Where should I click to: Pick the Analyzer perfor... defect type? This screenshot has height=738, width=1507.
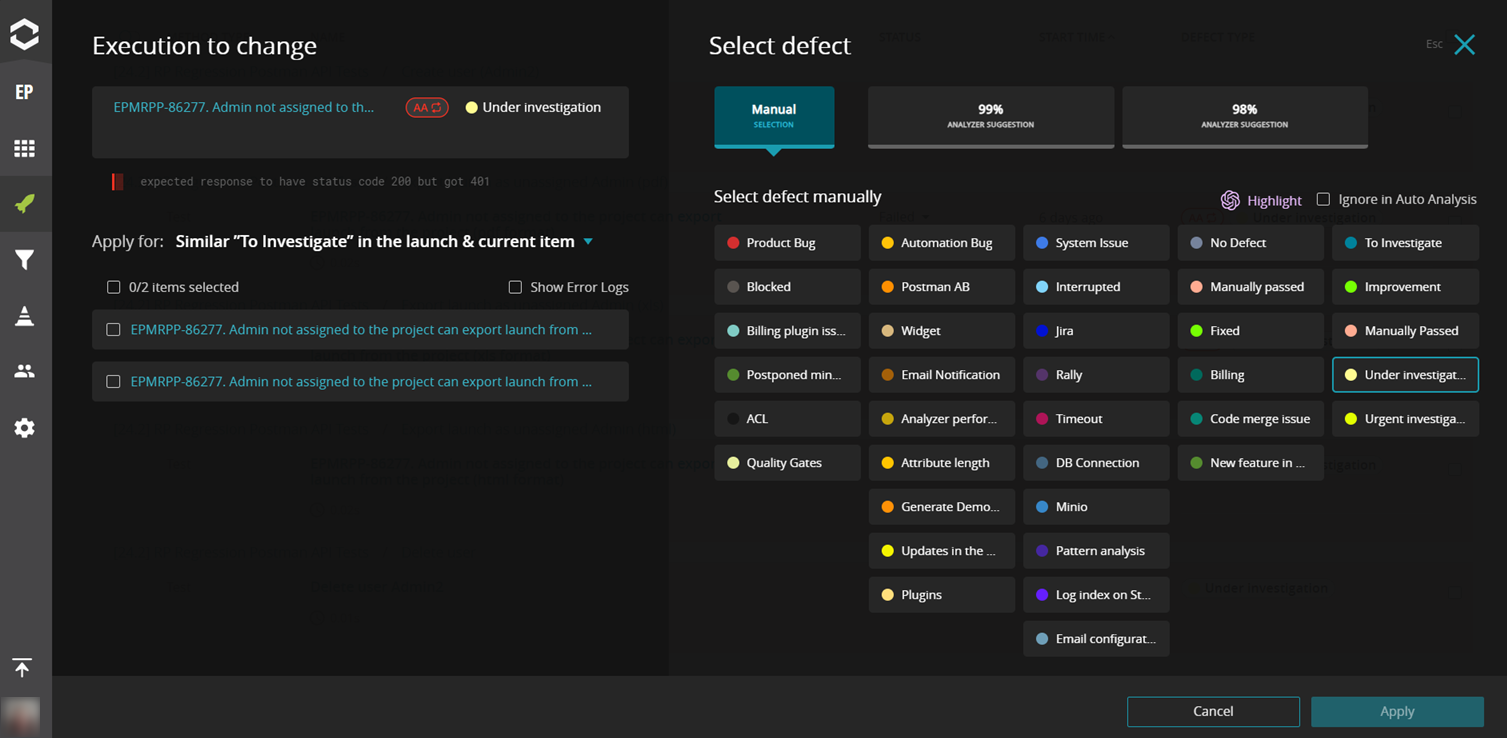pos(942,419)
